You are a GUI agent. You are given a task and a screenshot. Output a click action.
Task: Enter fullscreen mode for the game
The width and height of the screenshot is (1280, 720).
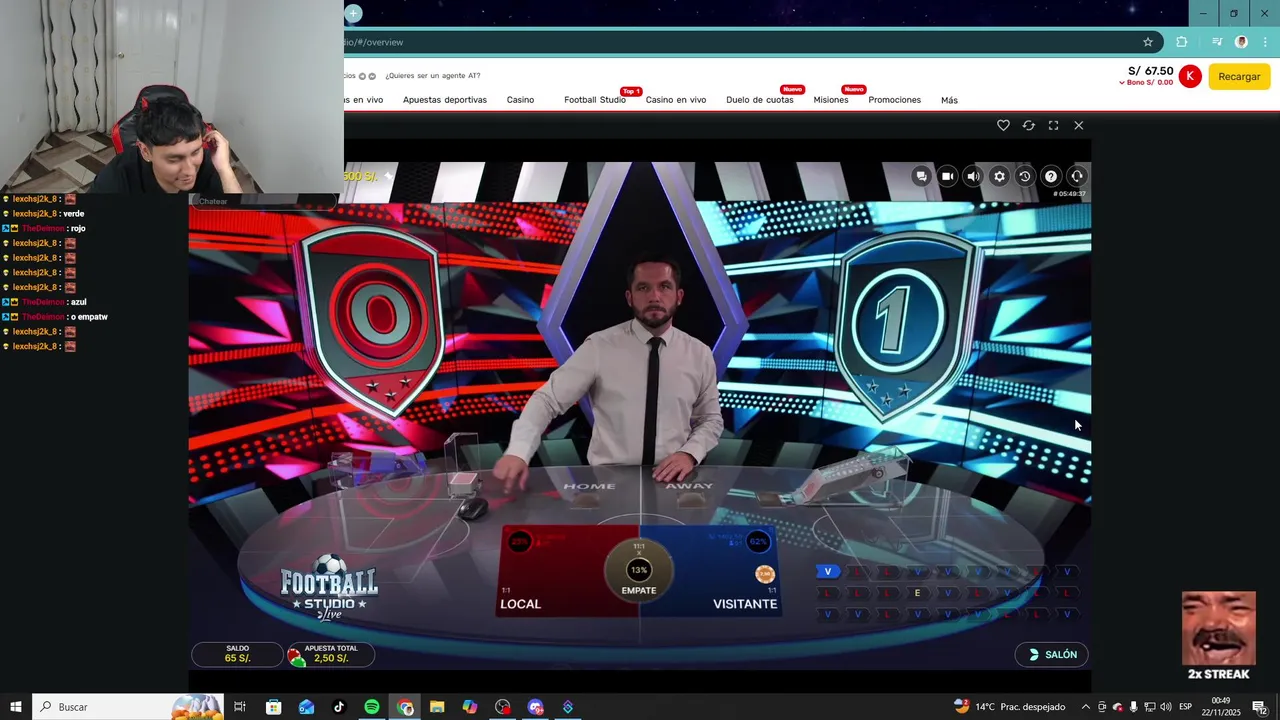coord(1053,125)
